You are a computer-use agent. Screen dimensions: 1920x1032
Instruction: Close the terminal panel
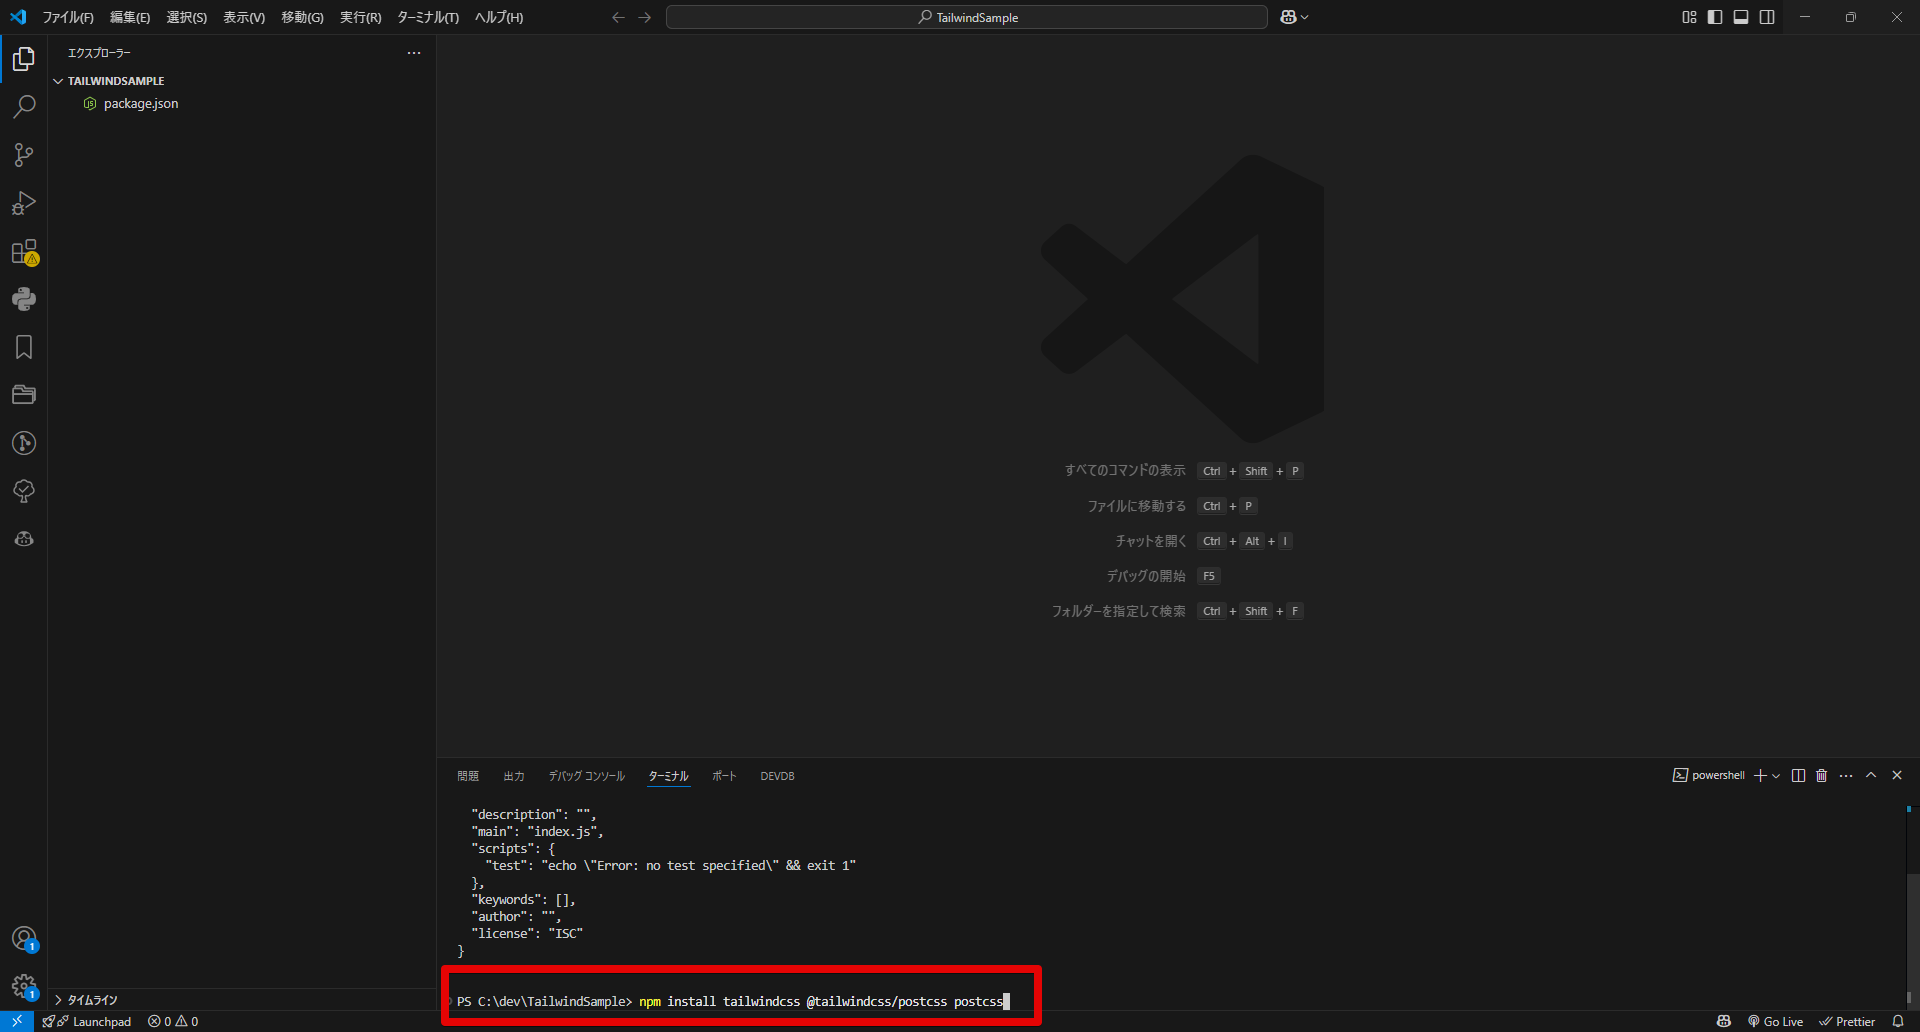point(1897,776)
